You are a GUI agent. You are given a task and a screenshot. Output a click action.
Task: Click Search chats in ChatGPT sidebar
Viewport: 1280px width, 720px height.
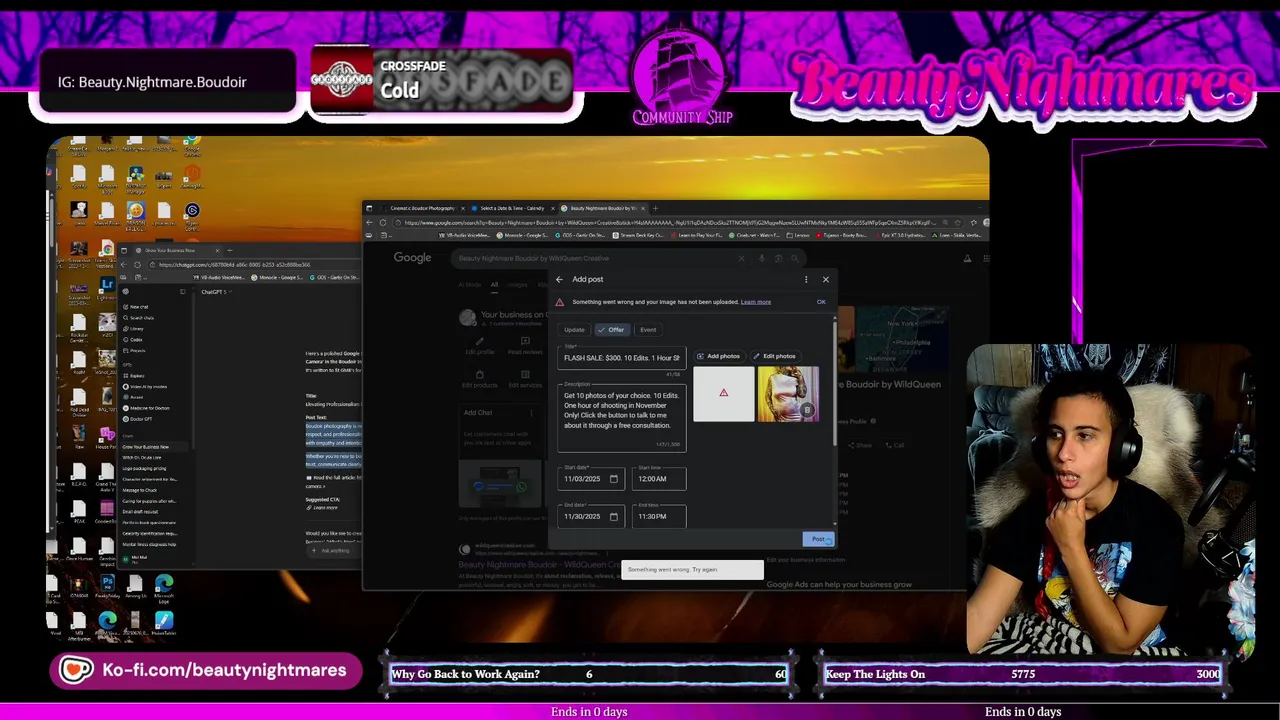pyautogui.click(x=141, y=318)
